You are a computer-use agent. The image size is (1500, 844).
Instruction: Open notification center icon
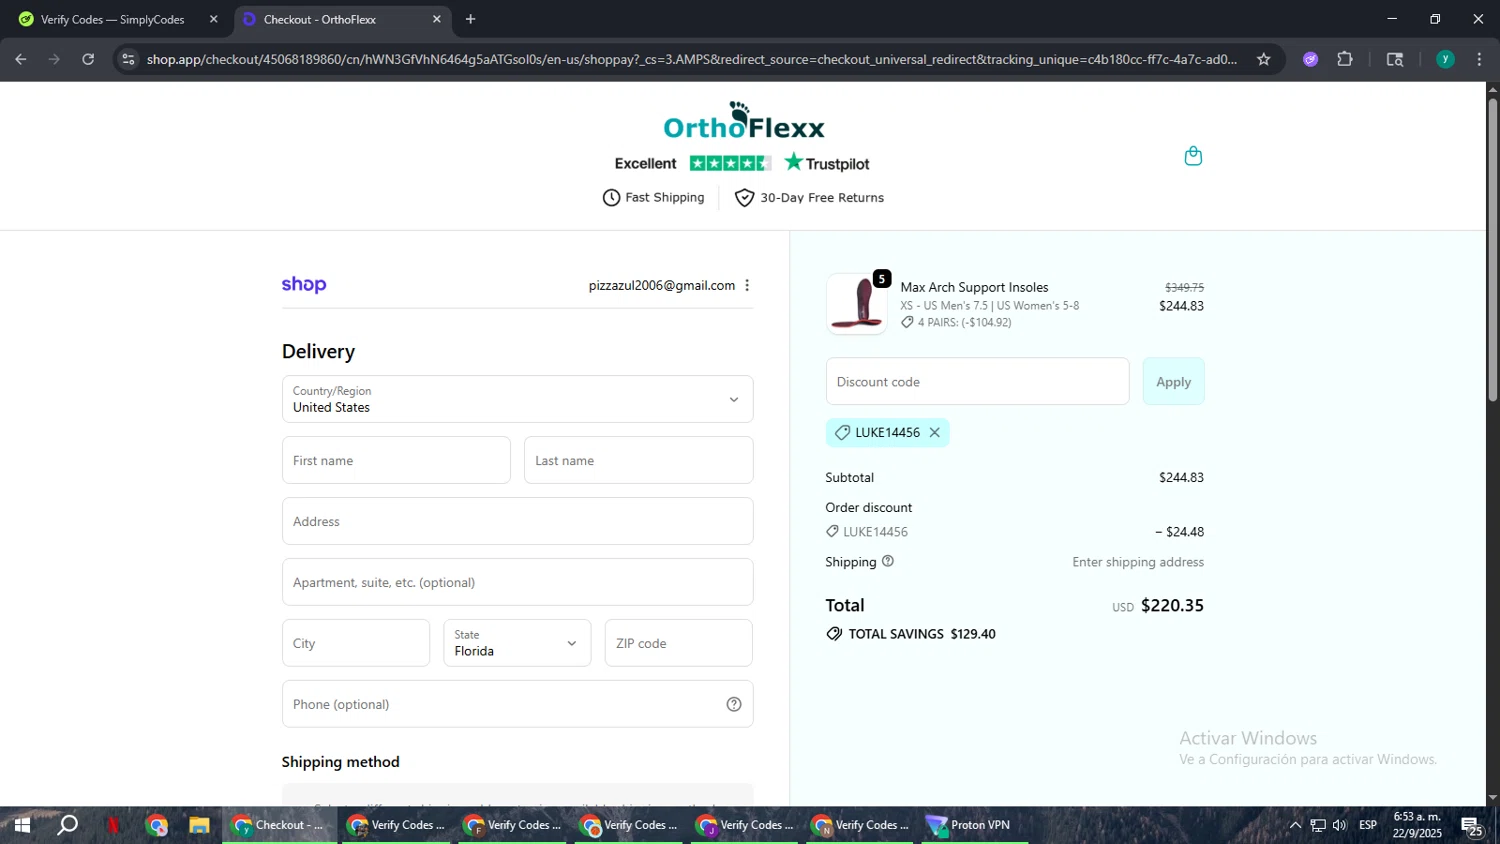1473,826
